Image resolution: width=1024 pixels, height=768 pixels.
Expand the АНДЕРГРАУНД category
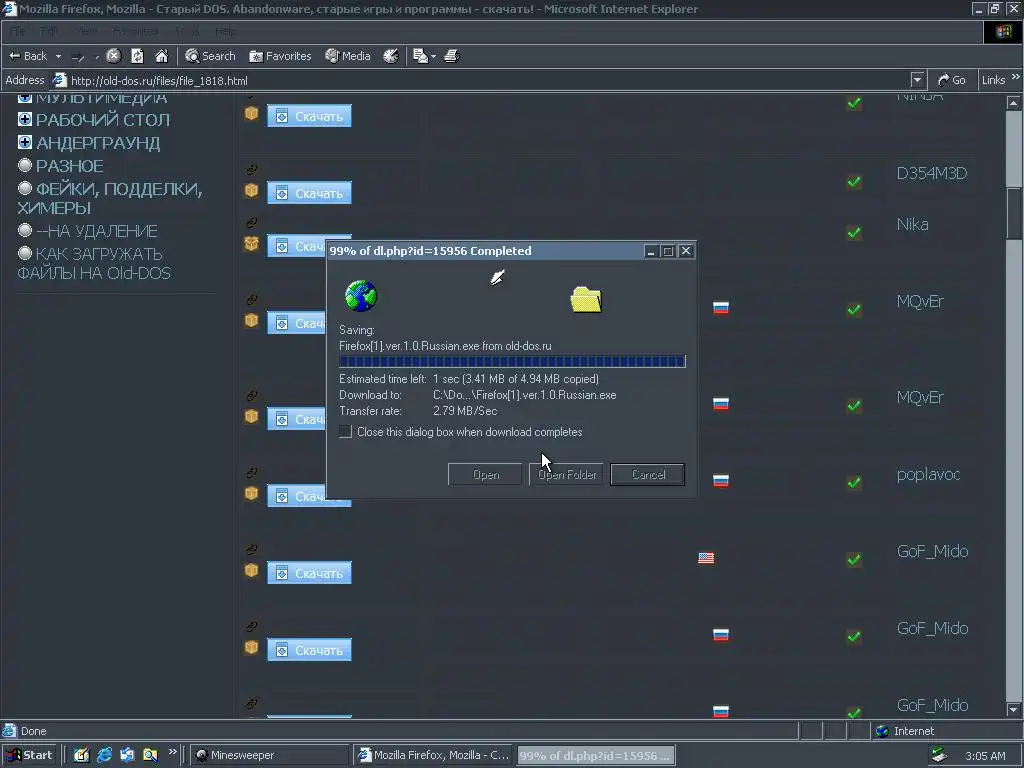click(x=25, y=142)
